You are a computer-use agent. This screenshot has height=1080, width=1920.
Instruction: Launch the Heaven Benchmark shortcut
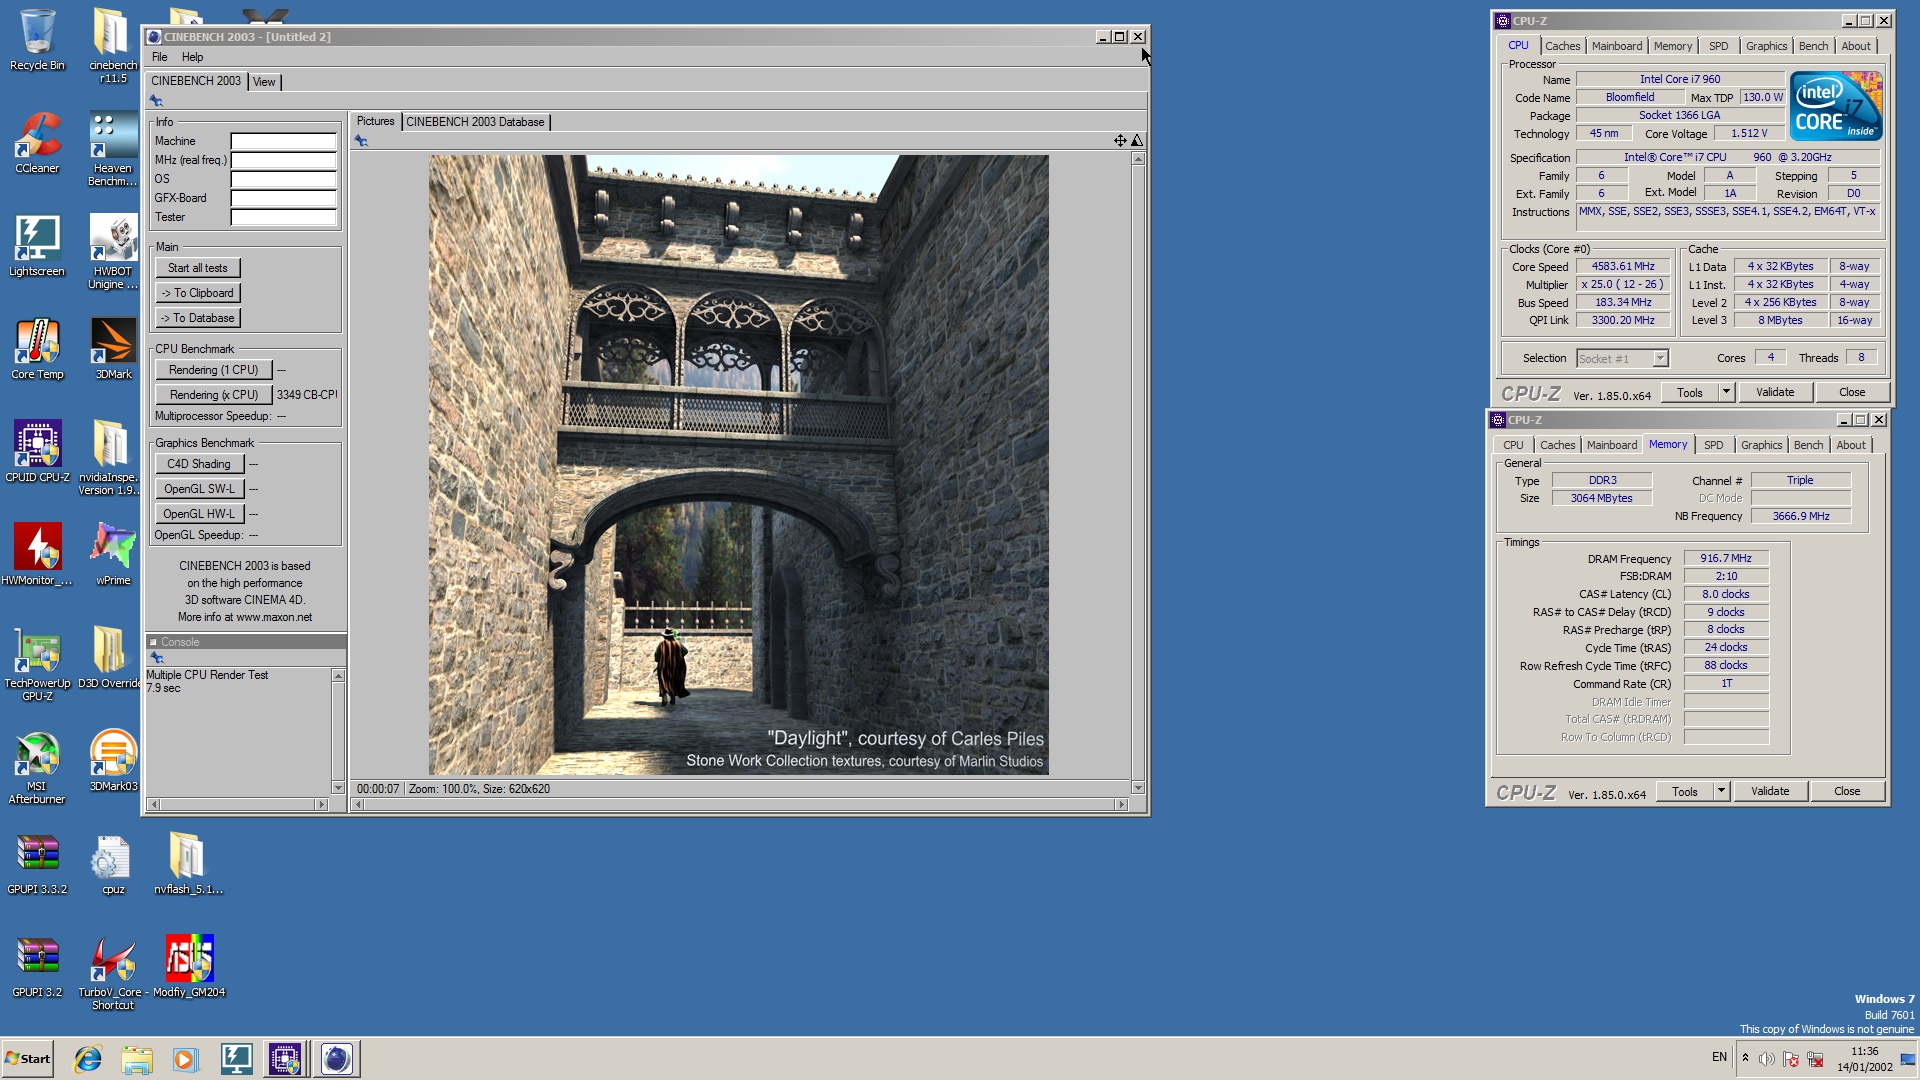(113, 149)
